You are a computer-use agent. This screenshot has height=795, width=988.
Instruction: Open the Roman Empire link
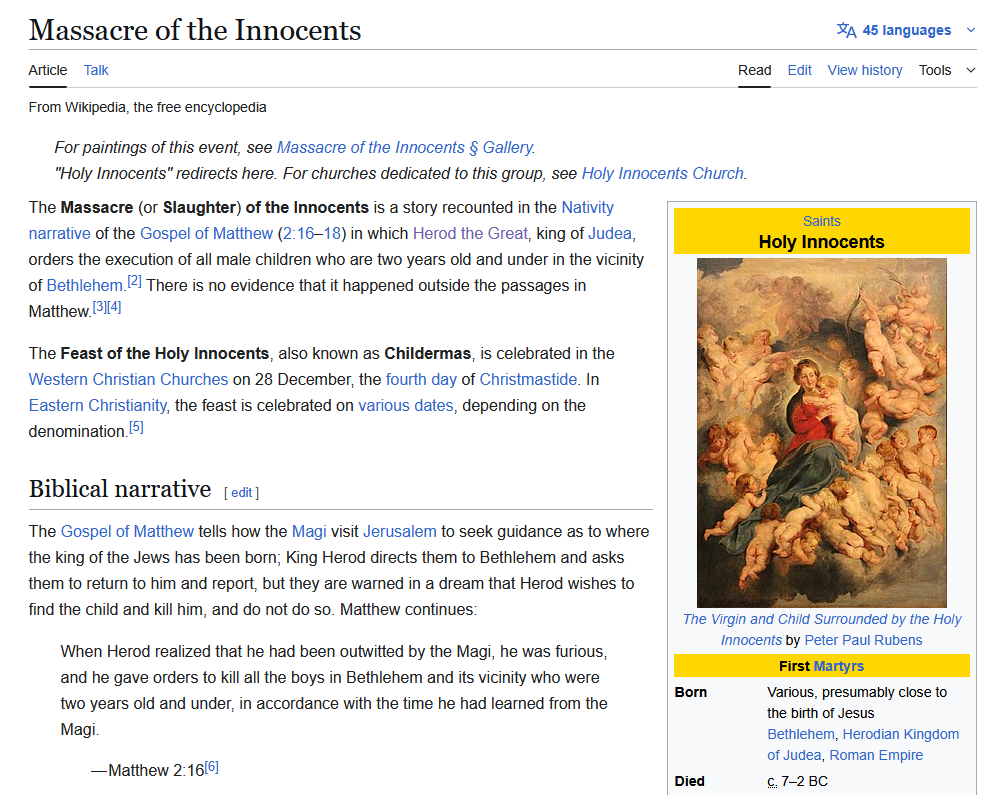click(876, 755)
